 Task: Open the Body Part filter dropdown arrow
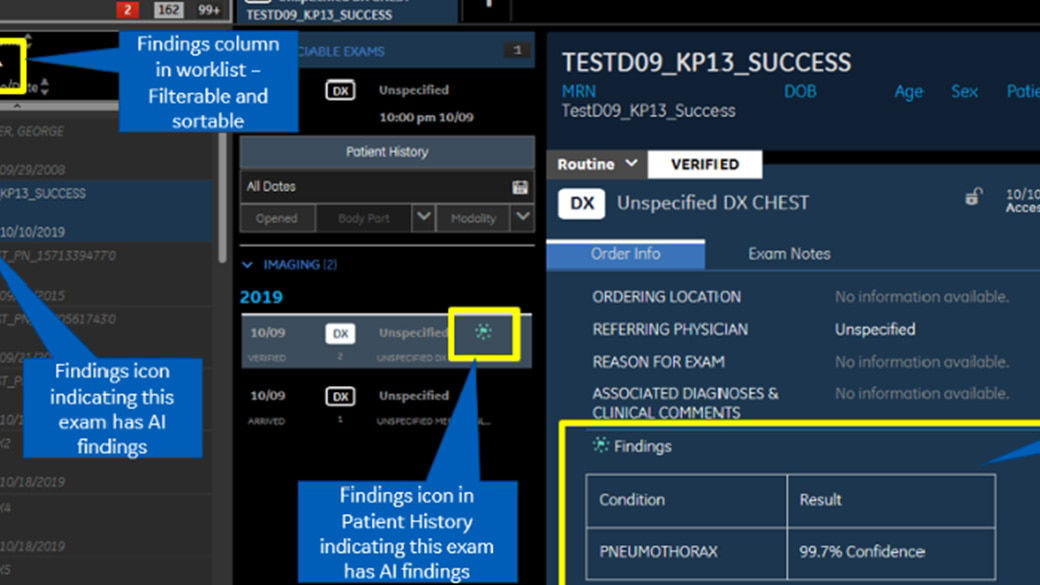click(423, 217)
